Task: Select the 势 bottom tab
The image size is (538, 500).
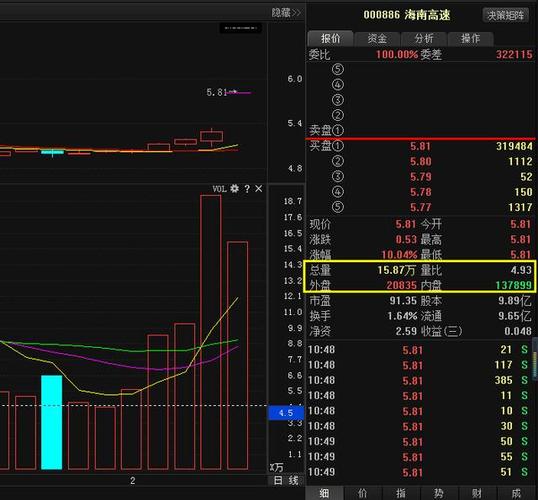Action: pyautogui.click(x=438, y=493)
